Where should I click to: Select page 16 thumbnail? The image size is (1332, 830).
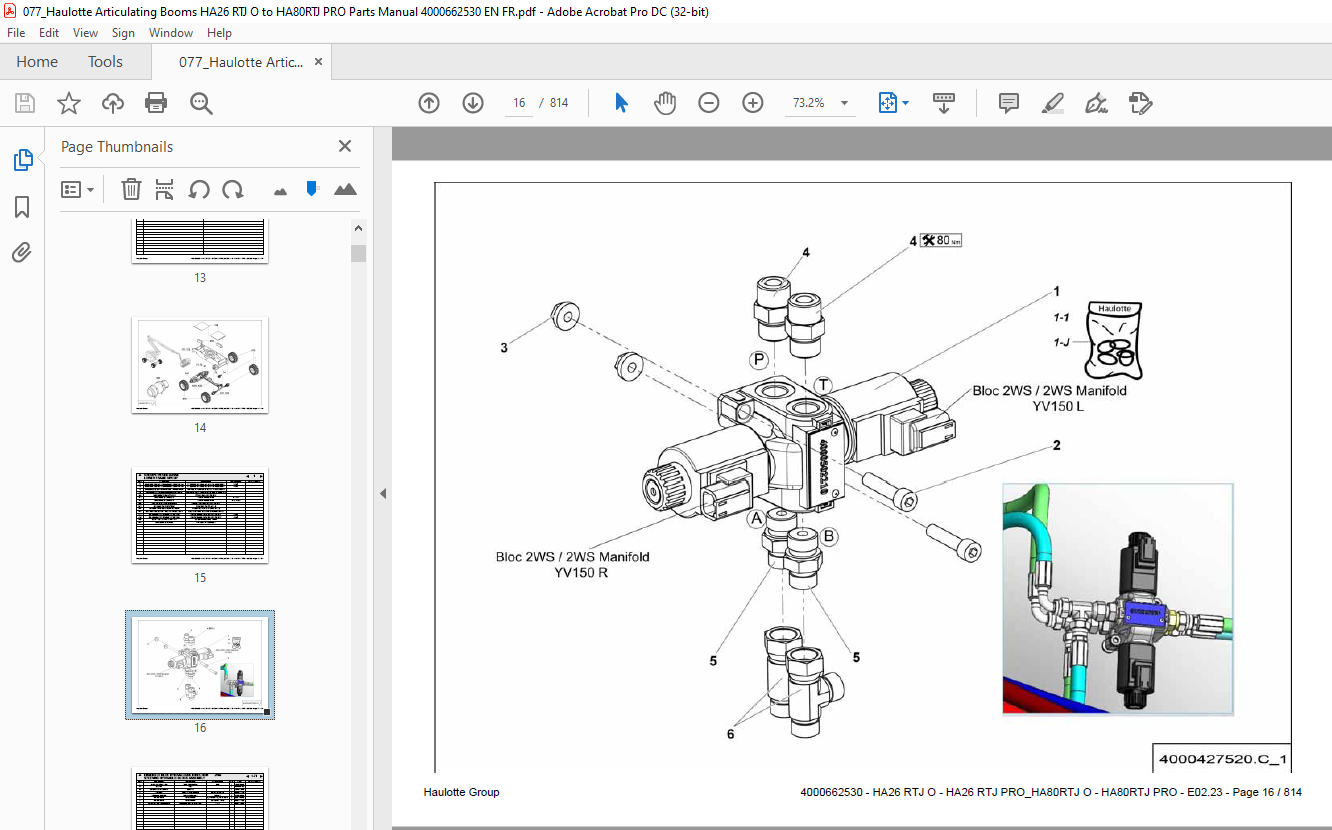pos(200,665)
